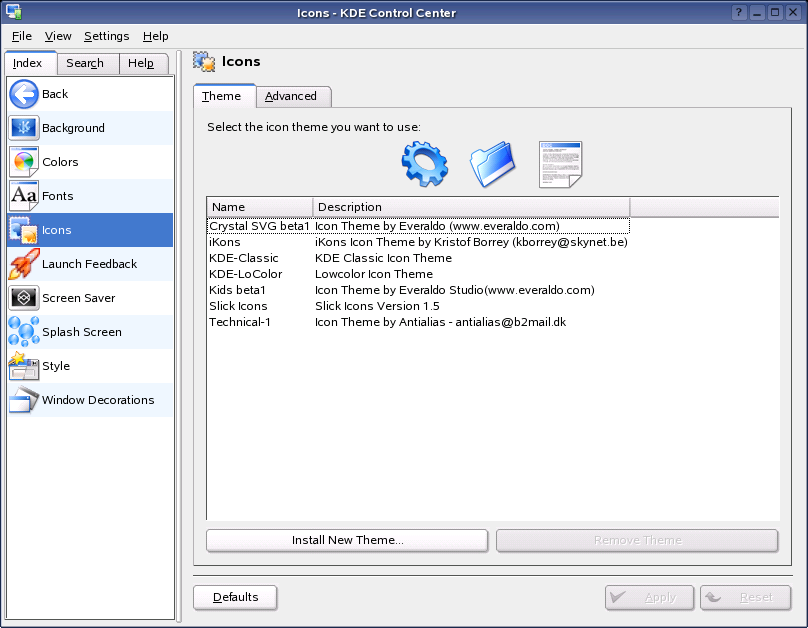Open the File menu
Screen dimensions: 808x628
coord(22,36)
